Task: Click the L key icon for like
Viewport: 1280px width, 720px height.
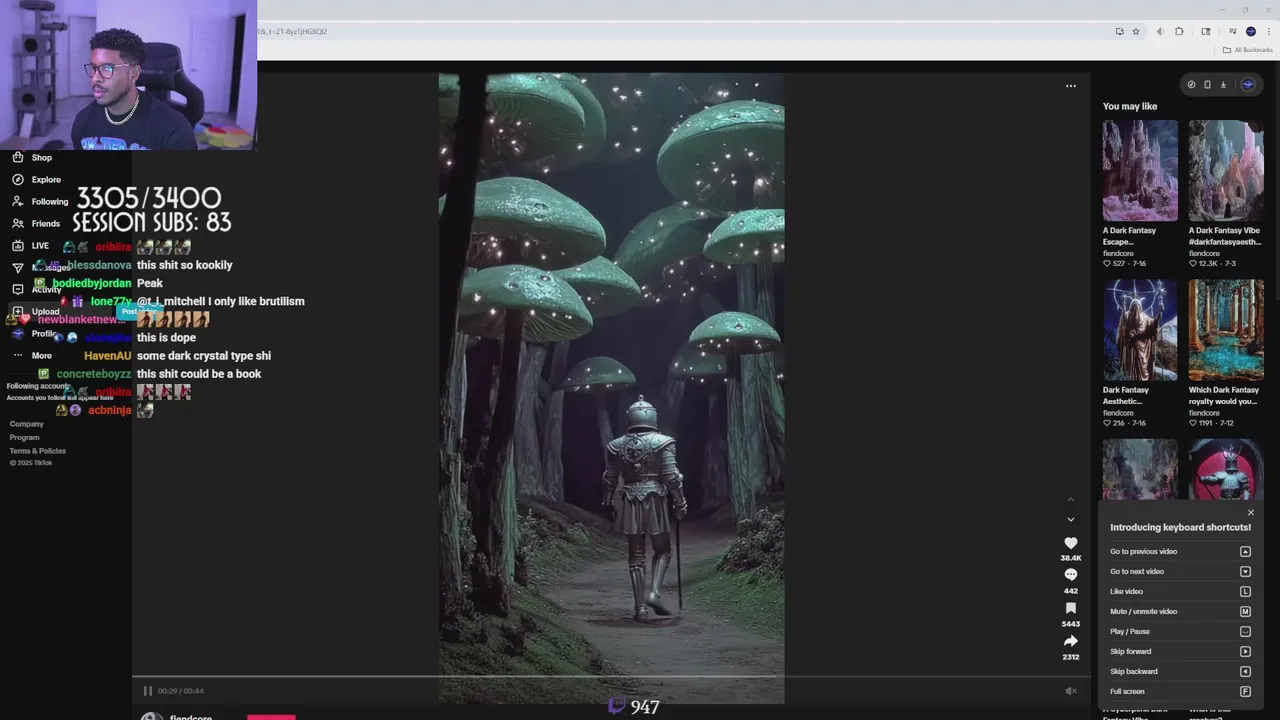Action: point(1245,591)
